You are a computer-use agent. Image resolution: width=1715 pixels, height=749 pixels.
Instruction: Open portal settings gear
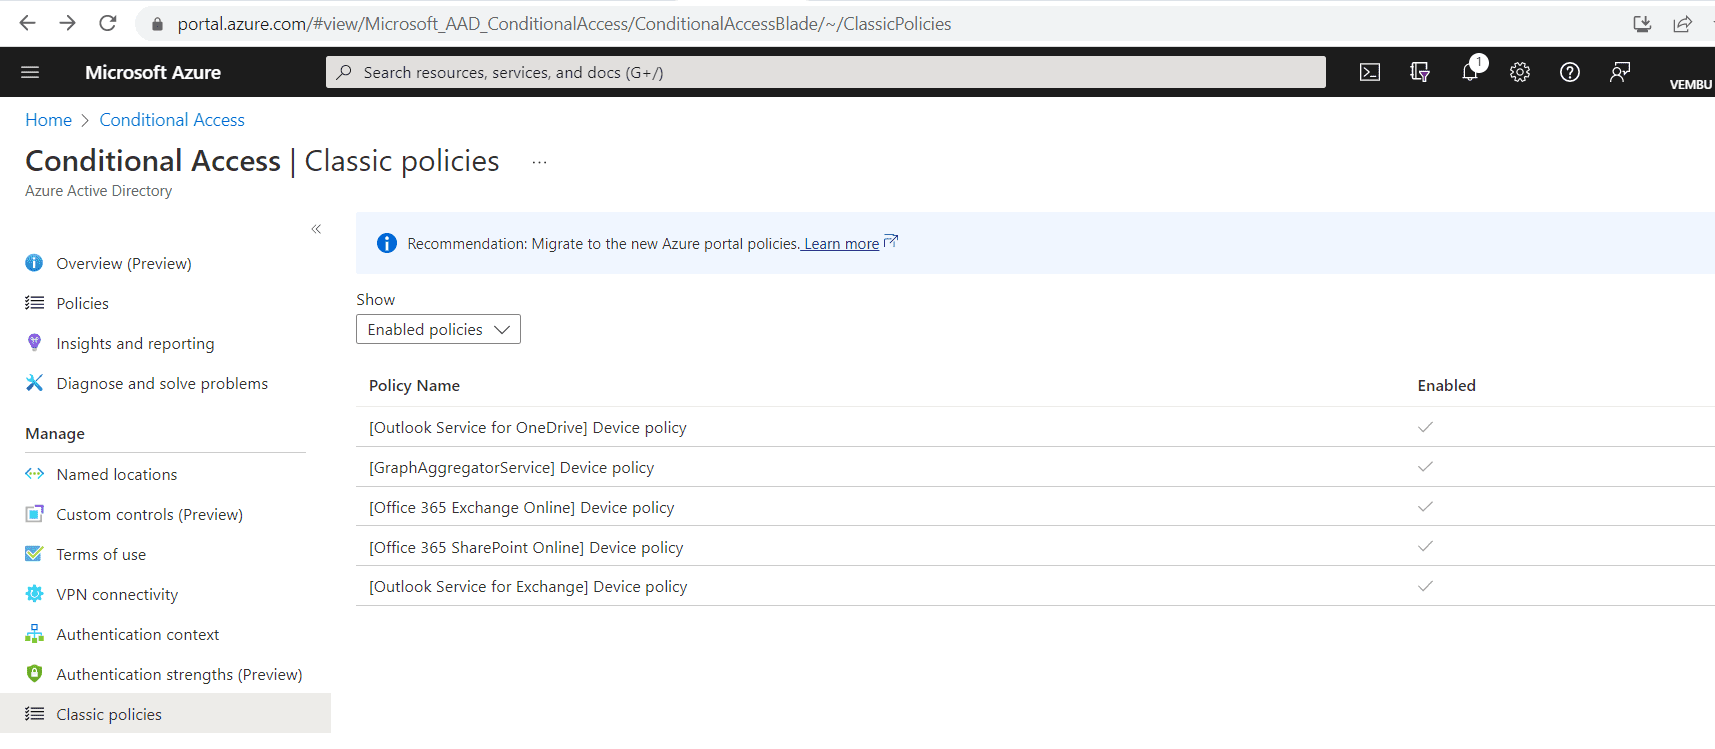point(1520,72)
